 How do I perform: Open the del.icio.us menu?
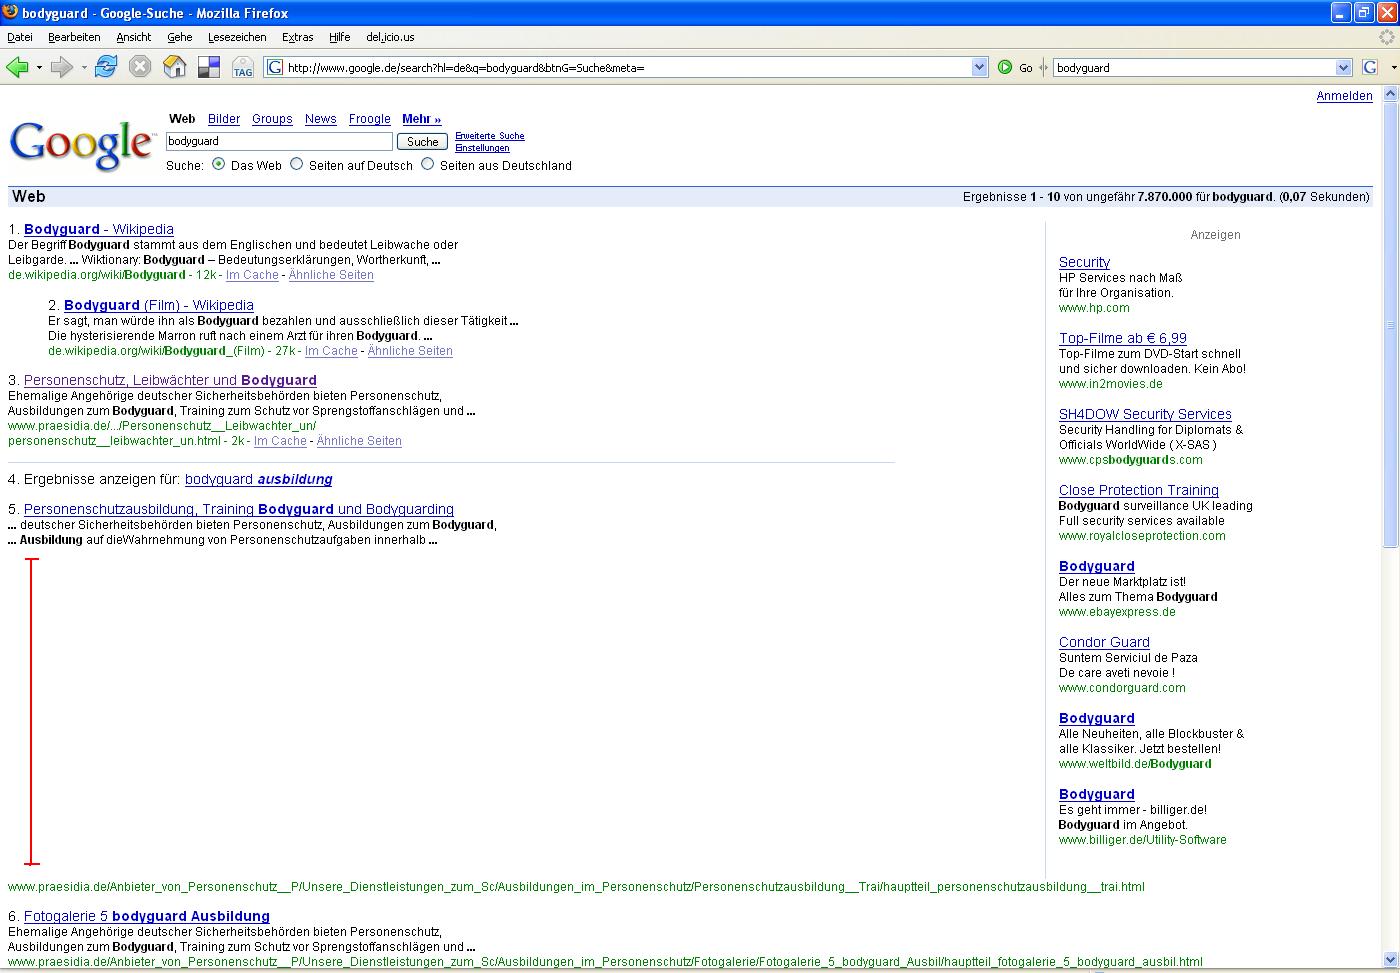[390, 37]
